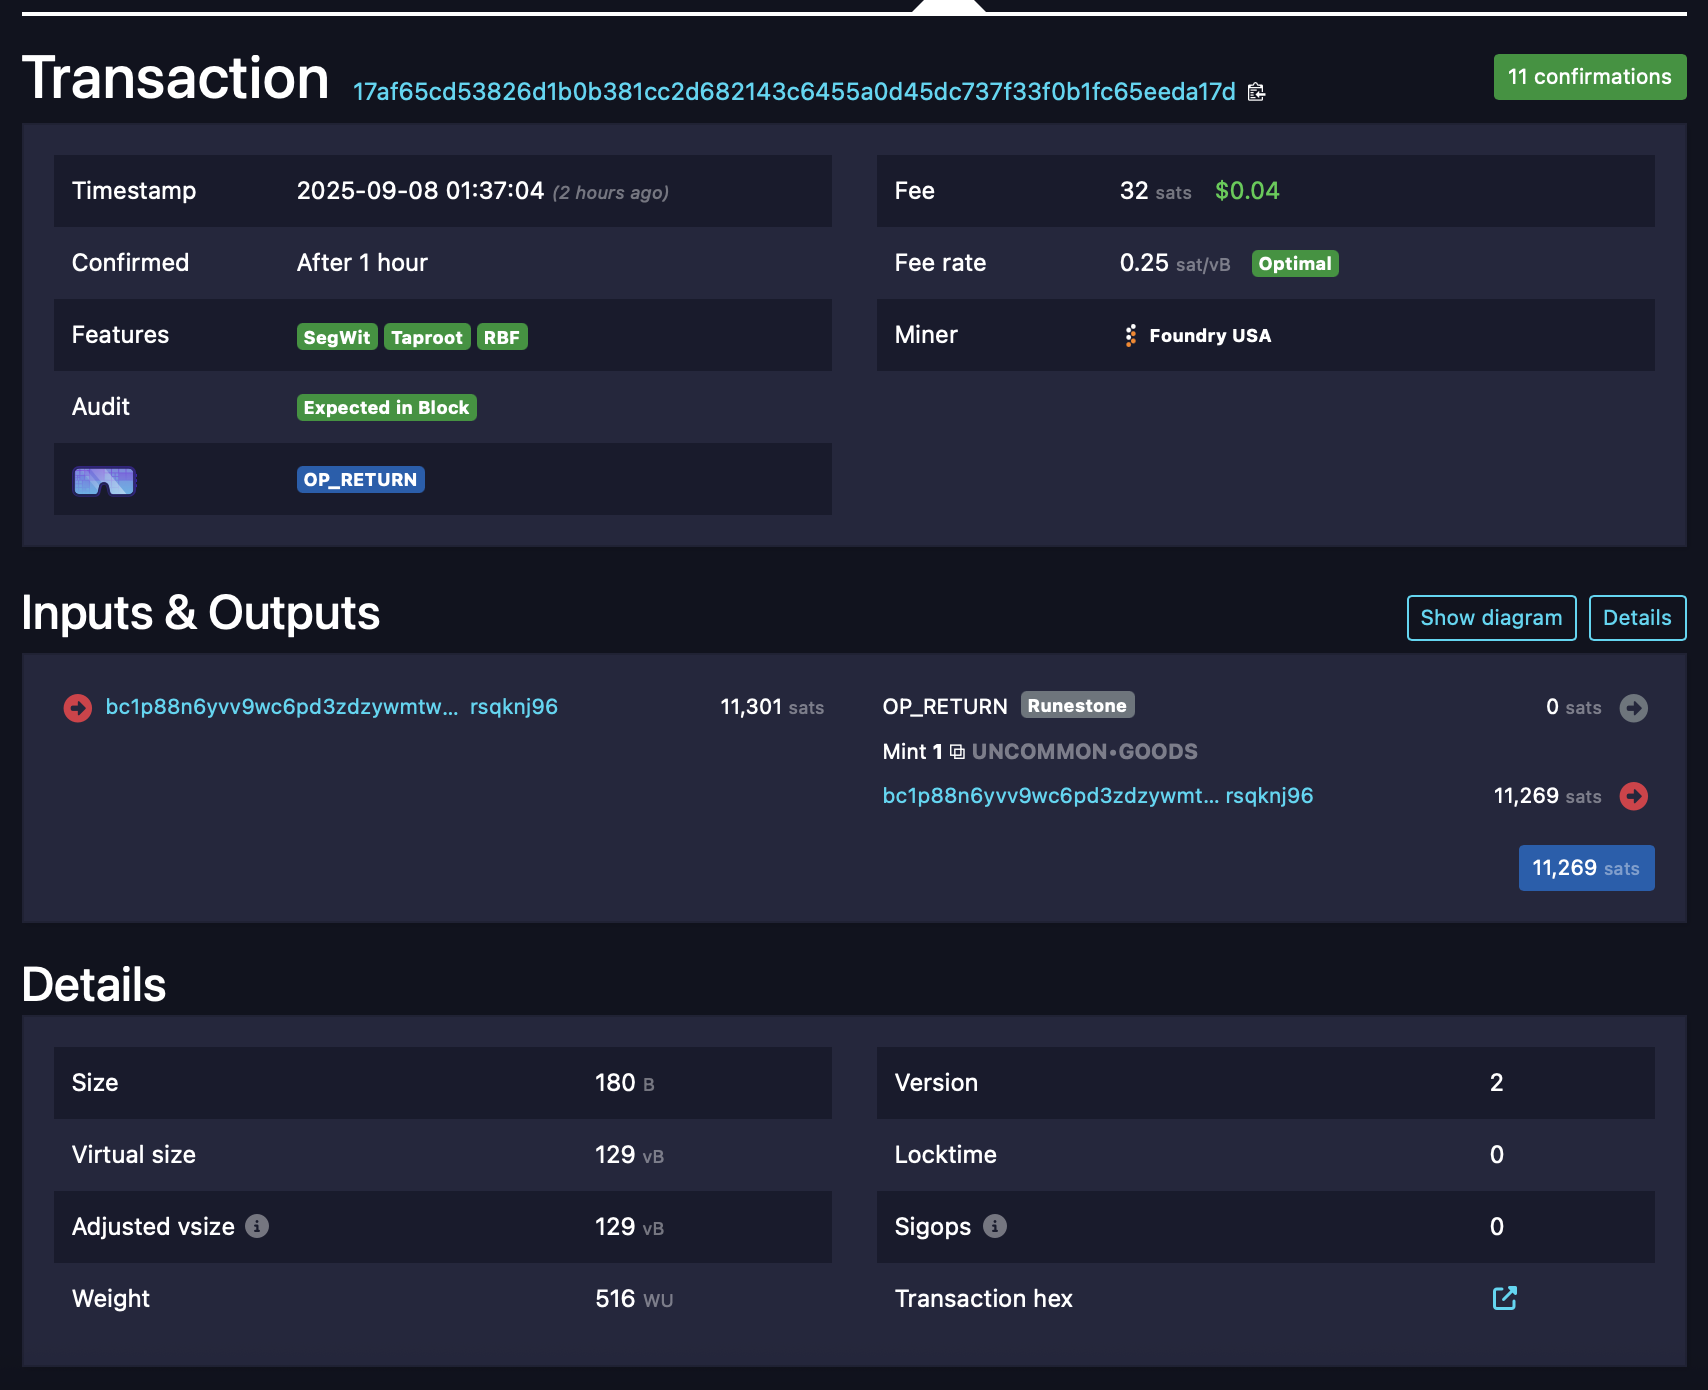This screenshot has height=1390, width=1708.
Task: Open the input address bc1p88n6yvv9wc6pd3zdzywmtw... link
Action: pos(332,707)
